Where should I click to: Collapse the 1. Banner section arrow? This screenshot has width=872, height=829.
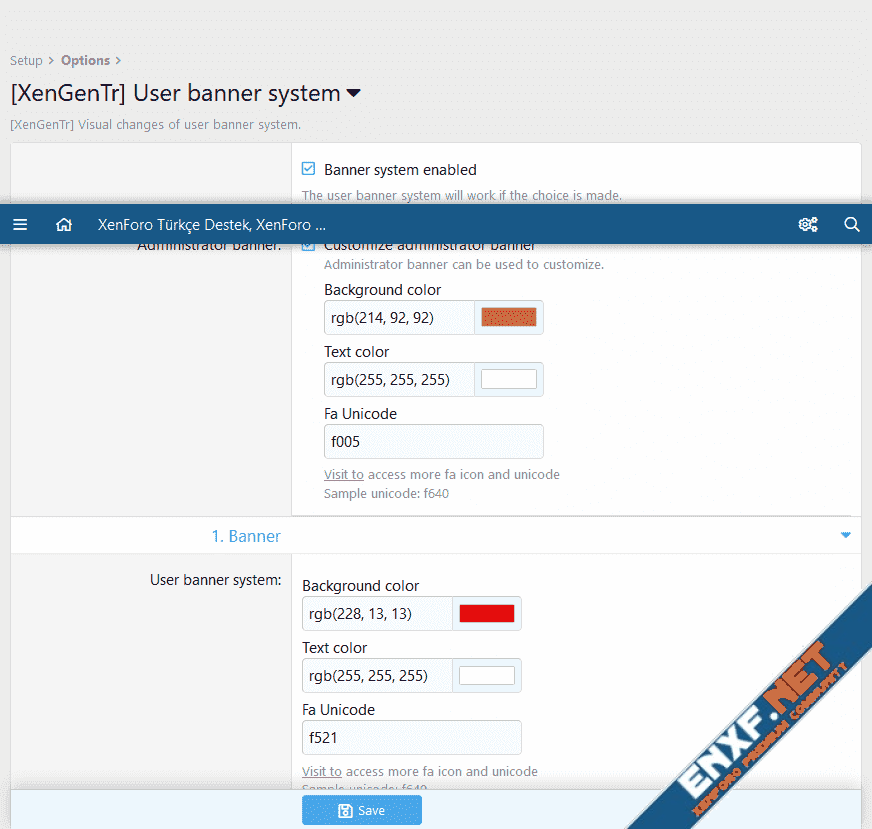pos(846,535)
